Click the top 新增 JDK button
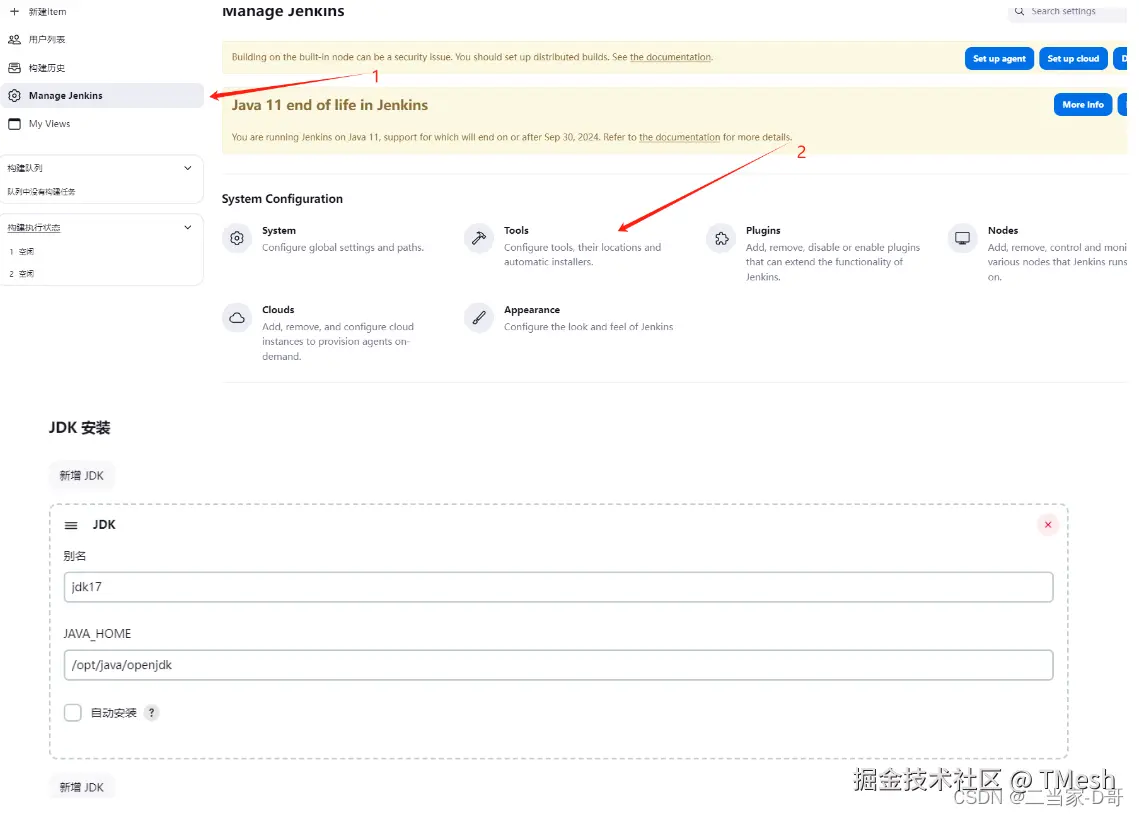 point(81,476)
